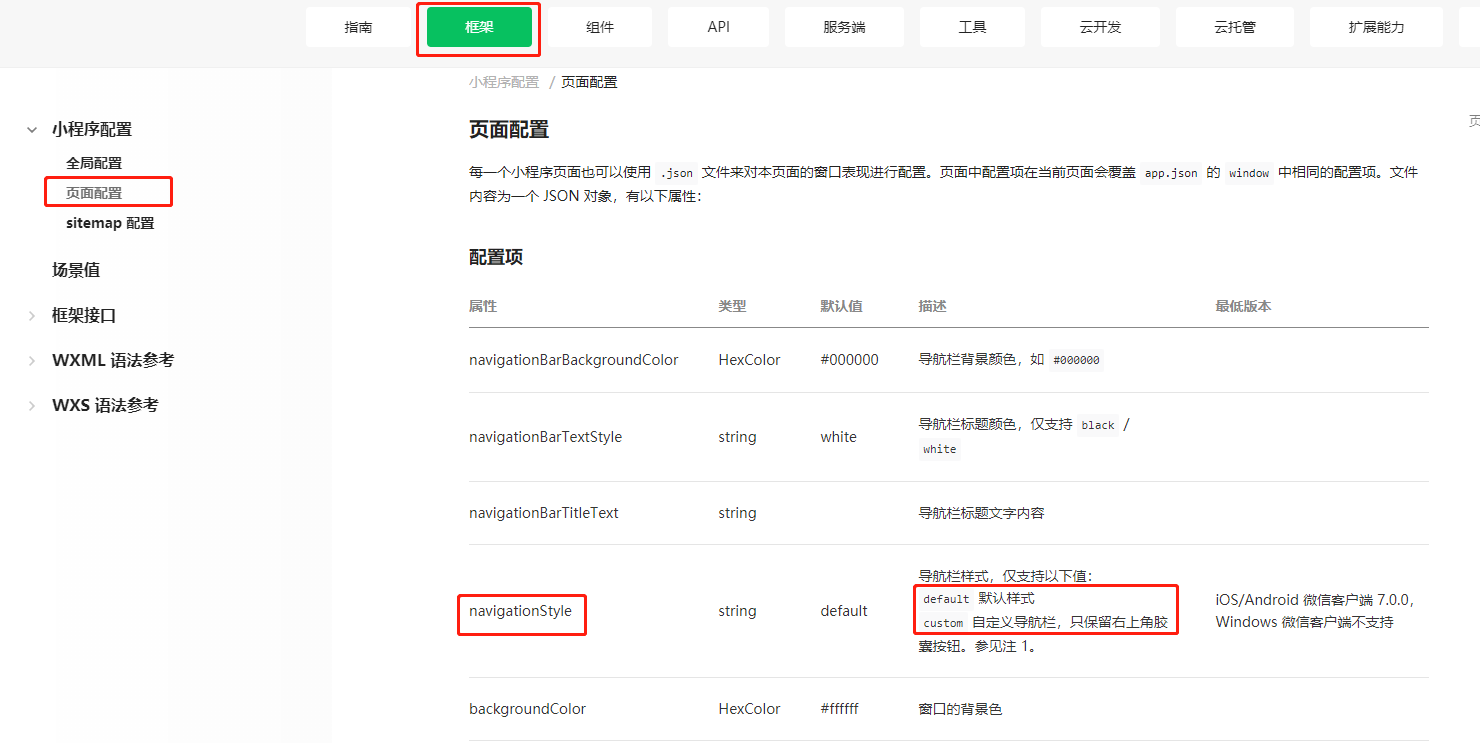The height and width of the screenshot is (743, 1480).
Task: Expand the WXS 语法参考 arrow
Action: click(x=32, y=405)
